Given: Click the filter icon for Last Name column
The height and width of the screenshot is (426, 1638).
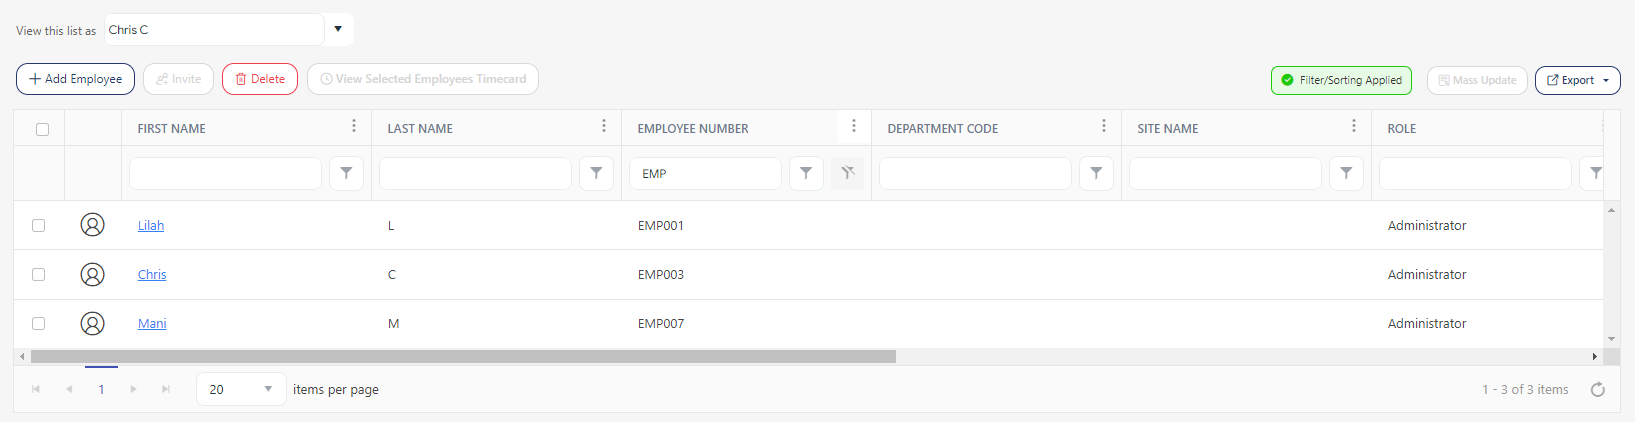Looking at the screenshot, I should click(596, 173).
